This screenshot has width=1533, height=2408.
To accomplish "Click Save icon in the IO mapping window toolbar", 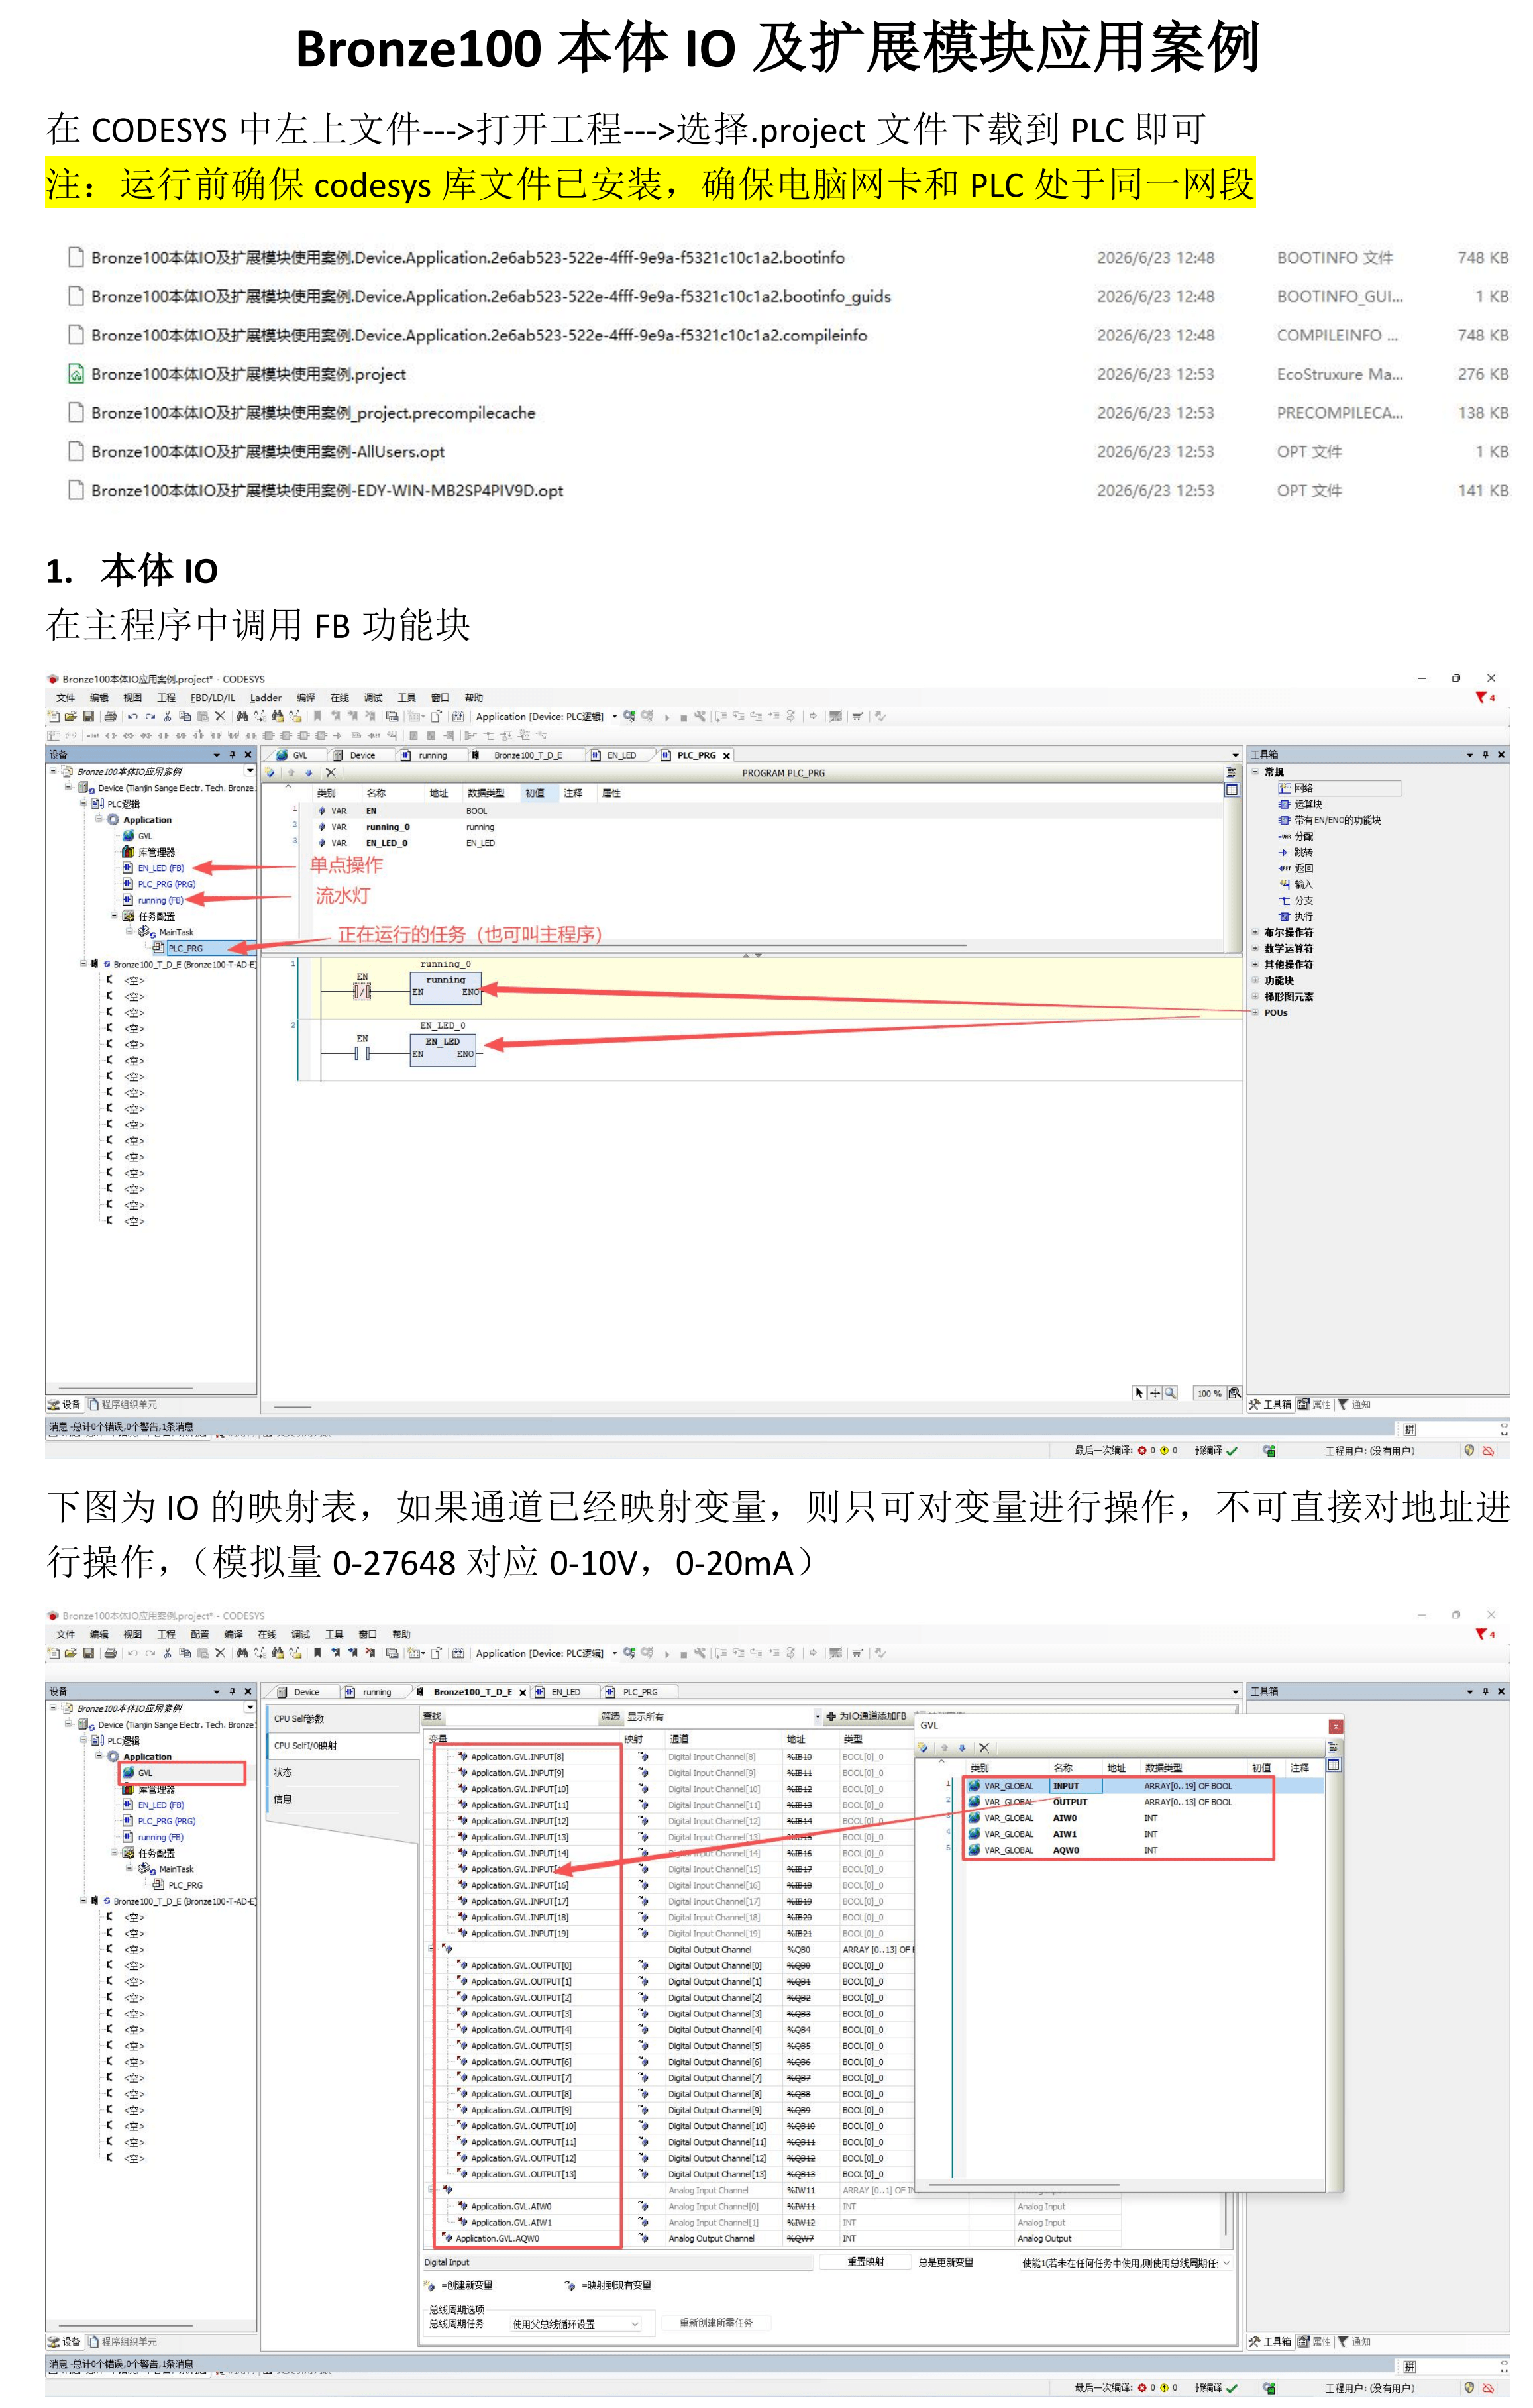I will (88, 1653).
